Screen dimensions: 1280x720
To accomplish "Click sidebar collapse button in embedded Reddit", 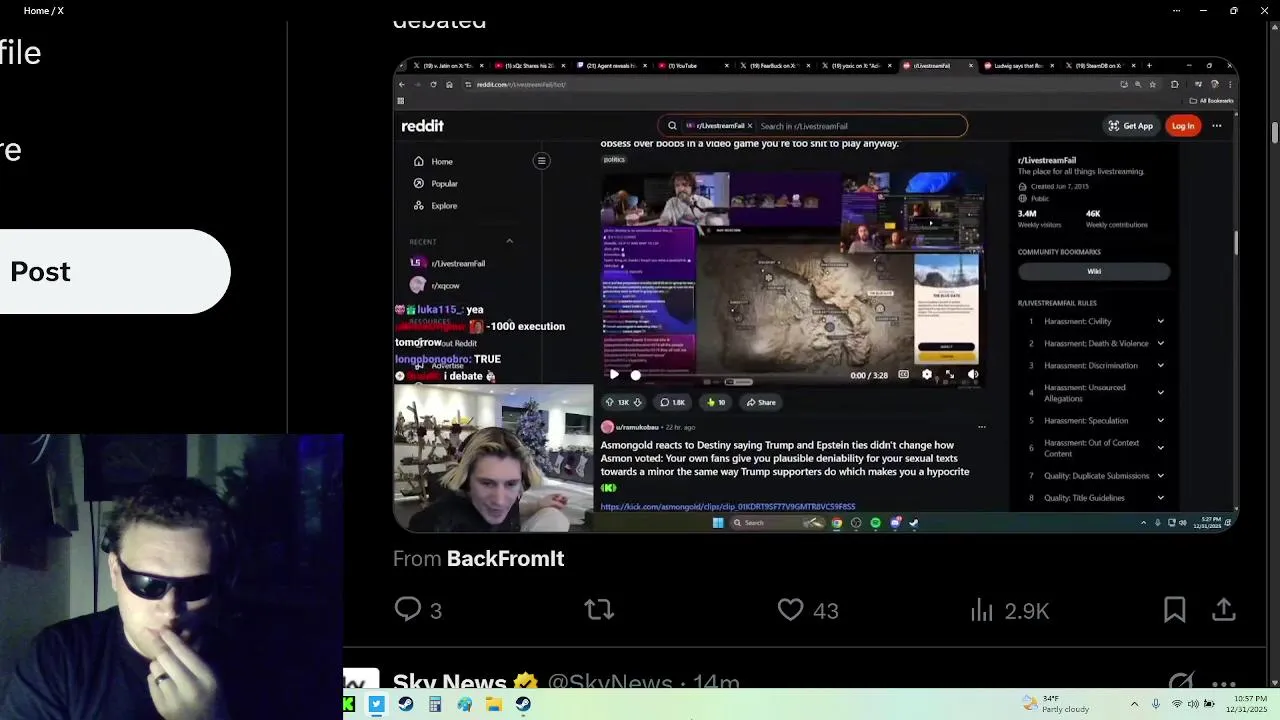I will (541, 161).
